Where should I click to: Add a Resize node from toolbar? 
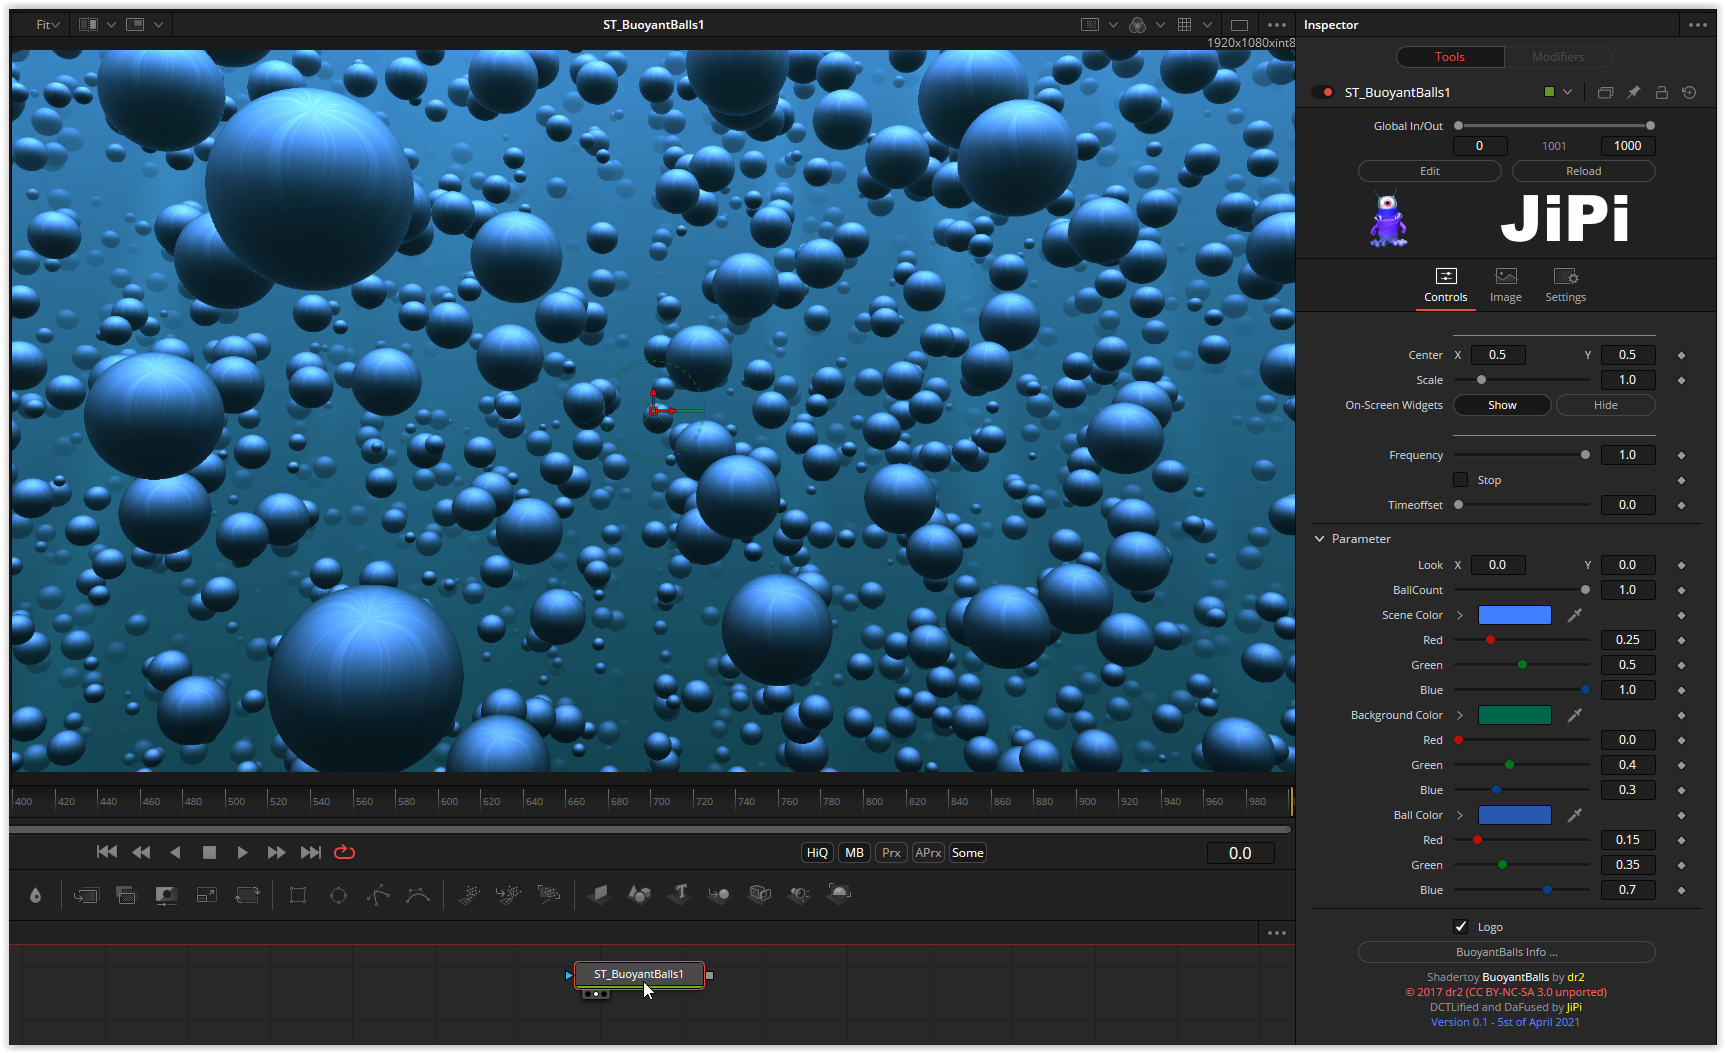coord(207,895)
